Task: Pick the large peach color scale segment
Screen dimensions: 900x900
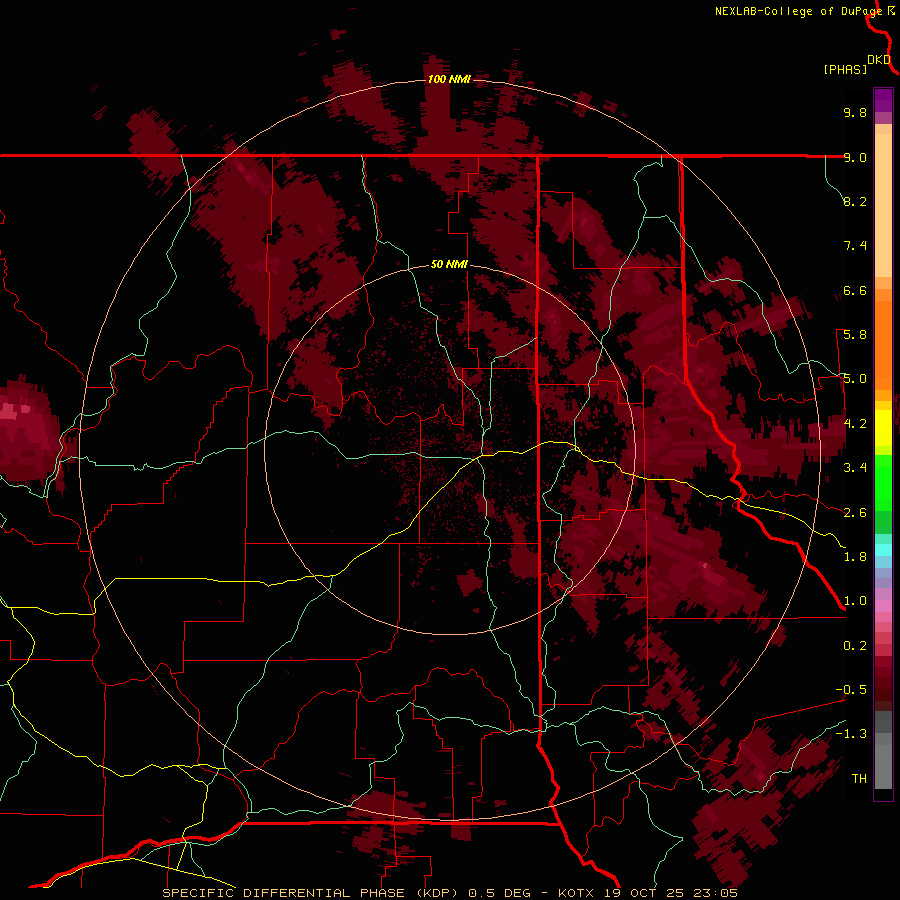Action: click(883, 205)
